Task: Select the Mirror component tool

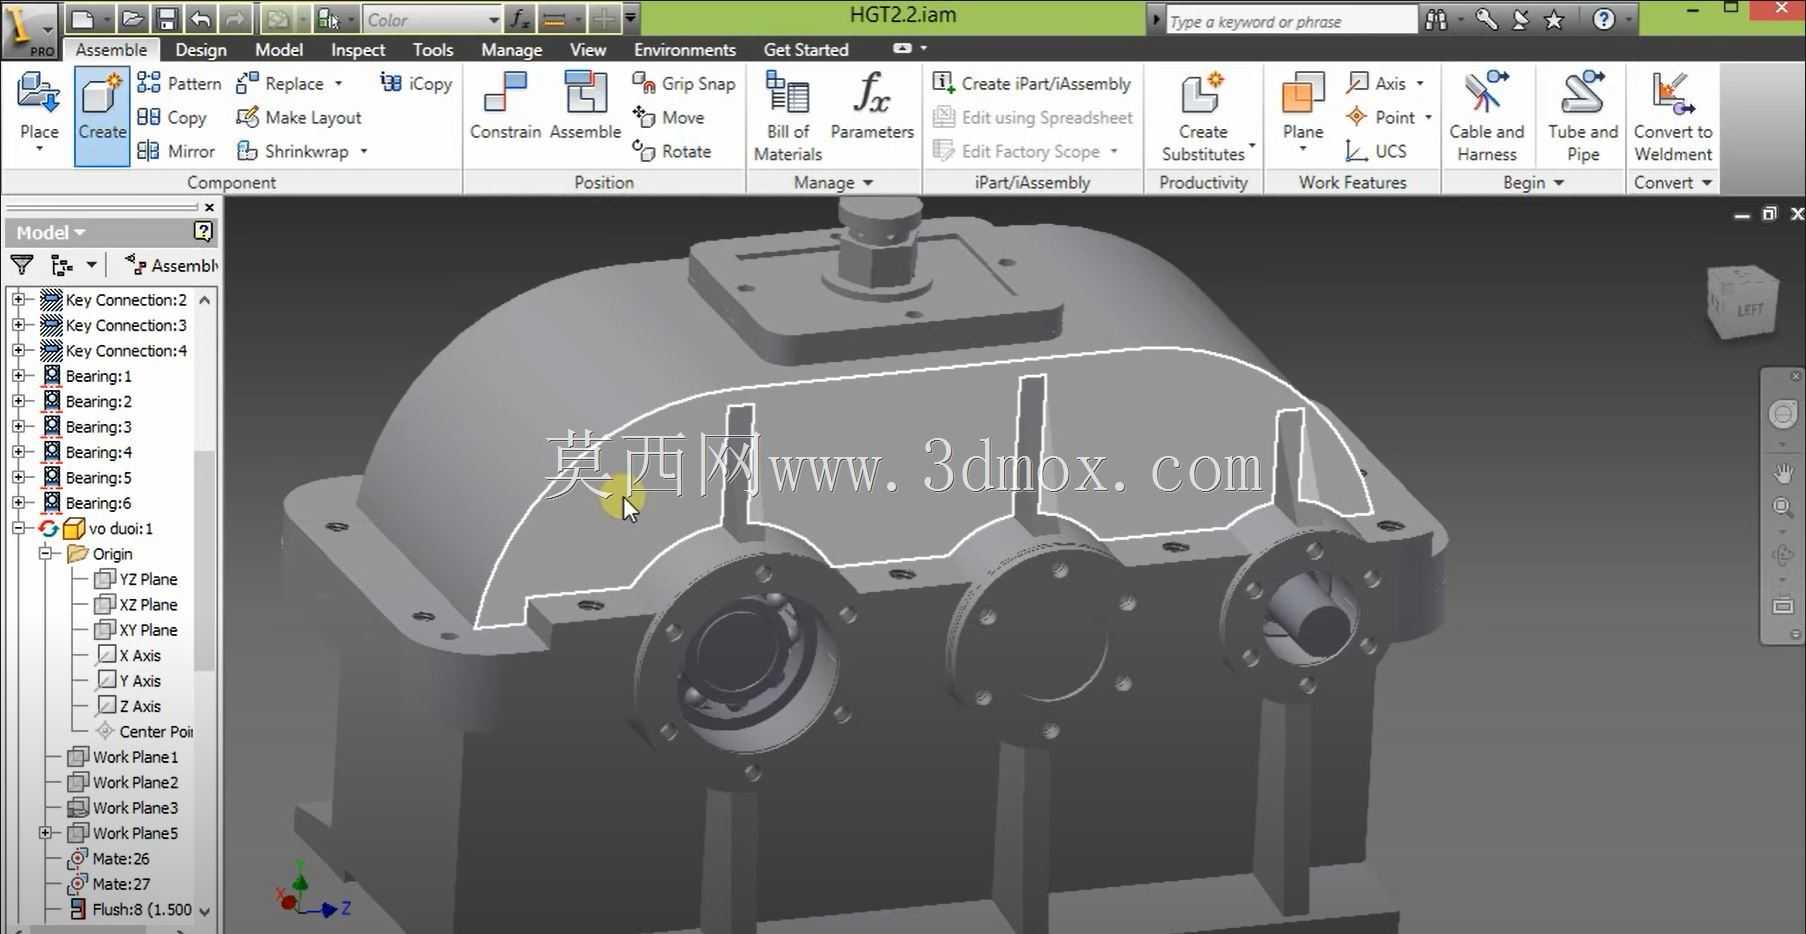Action: 176,151
